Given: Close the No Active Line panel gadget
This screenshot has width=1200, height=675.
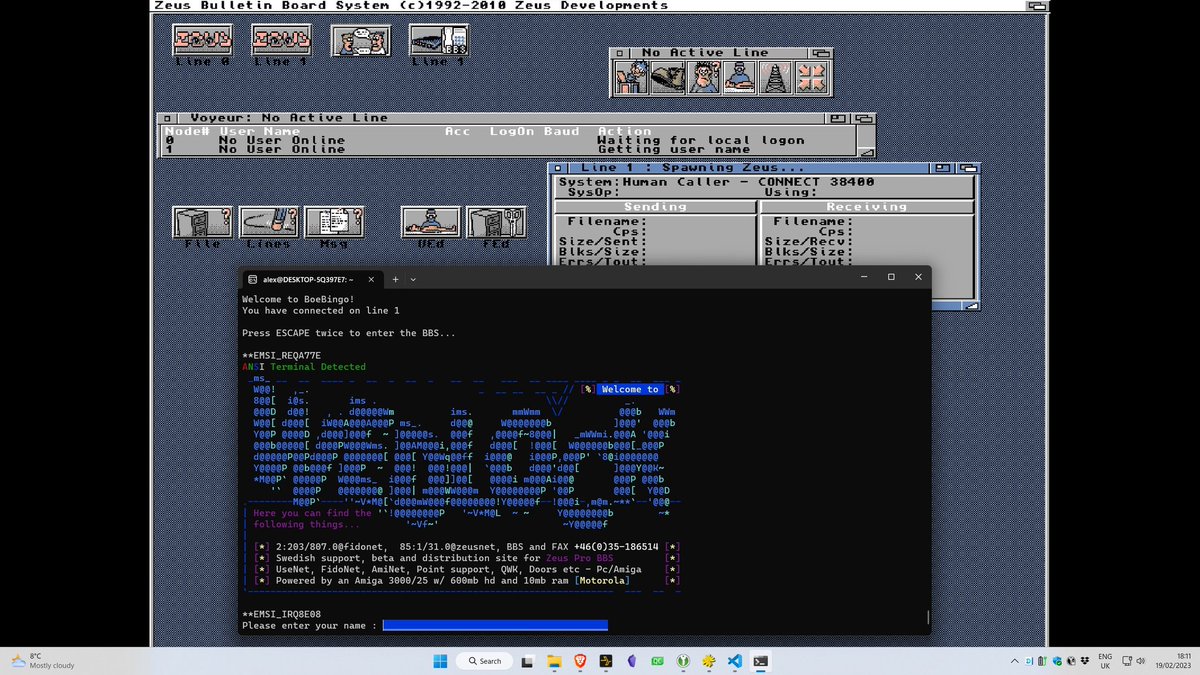Looking at the screenshot, I should tap(621, 52).
